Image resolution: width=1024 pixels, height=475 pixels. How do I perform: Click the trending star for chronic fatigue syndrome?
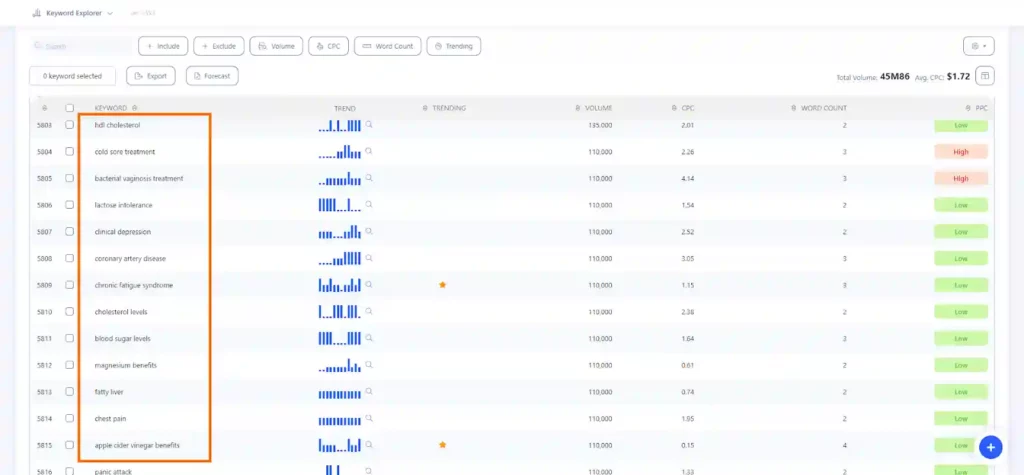[443, 285]
